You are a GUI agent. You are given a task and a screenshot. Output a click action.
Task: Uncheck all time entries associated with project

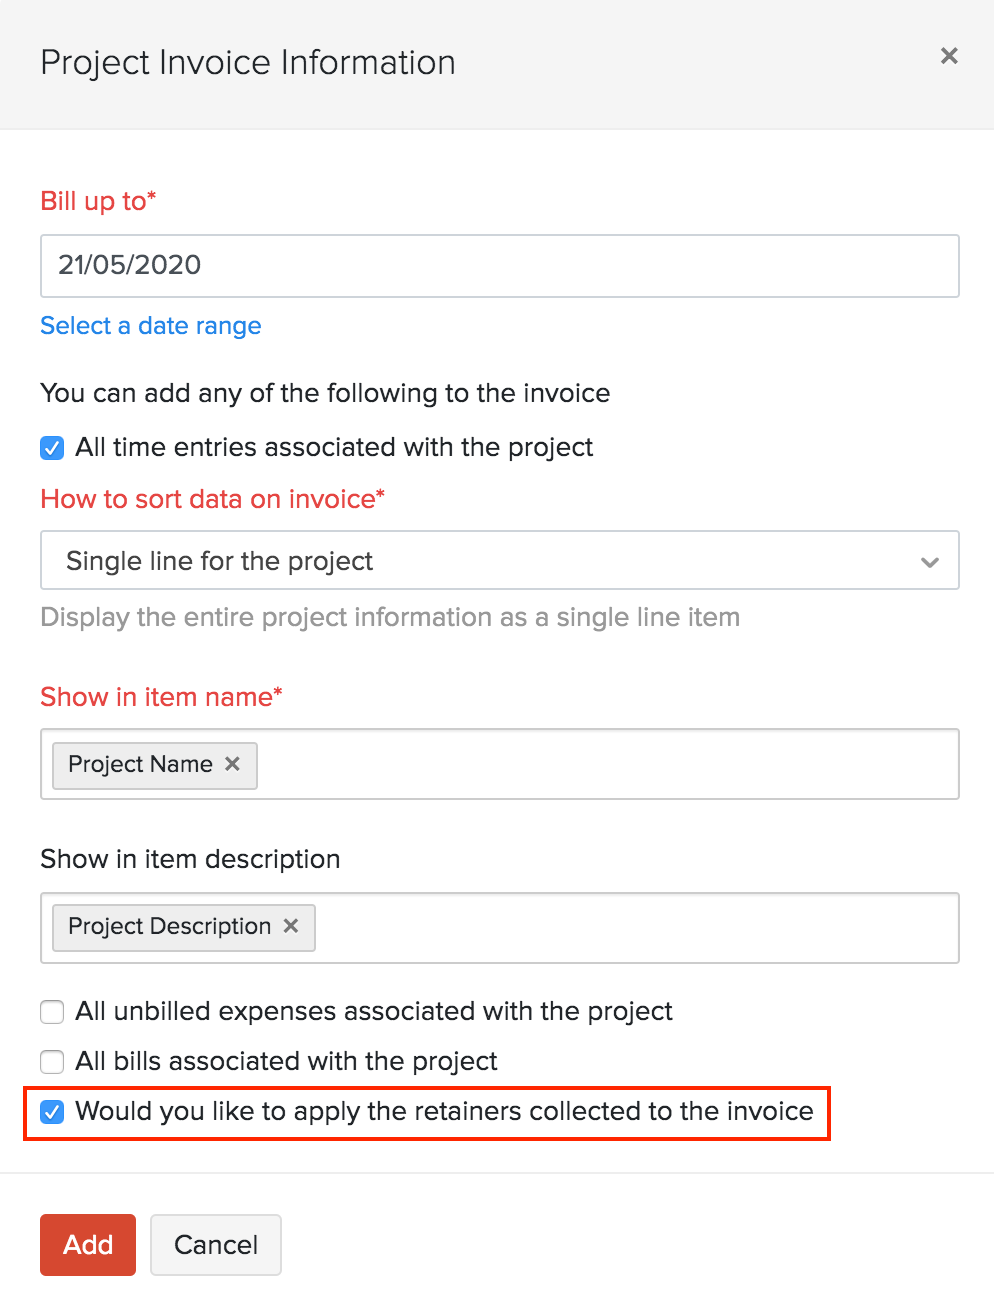click(x=51, y=447)
